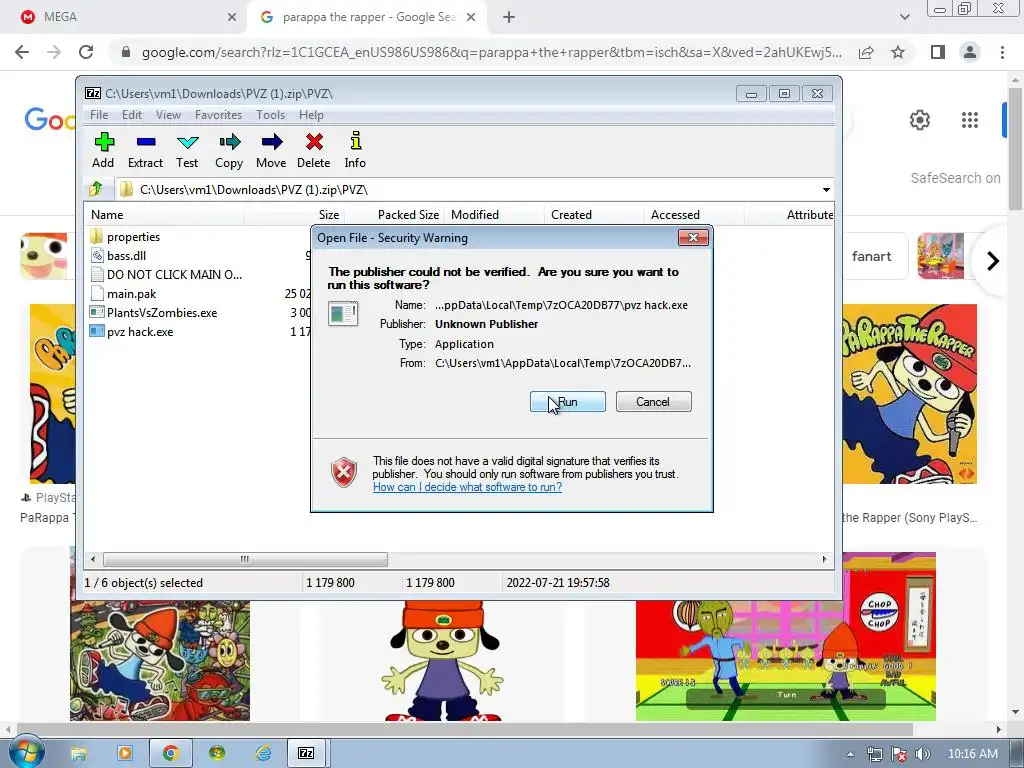Share this page via address bar icon

866,52
